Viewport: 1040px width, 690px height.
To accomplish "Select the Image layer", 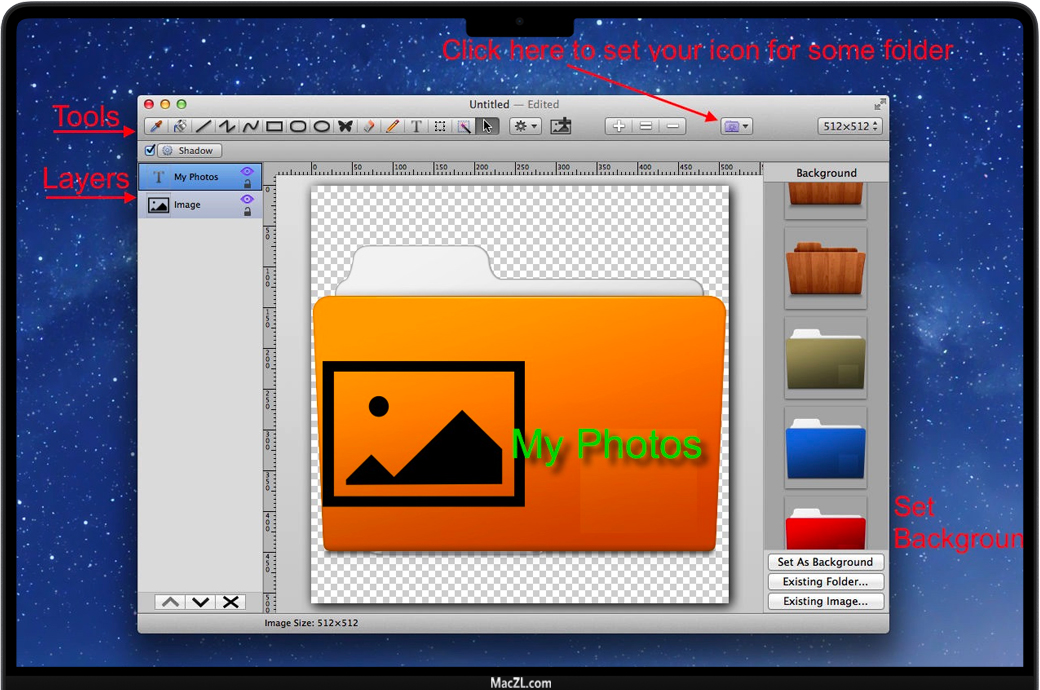I will point(200,205).
